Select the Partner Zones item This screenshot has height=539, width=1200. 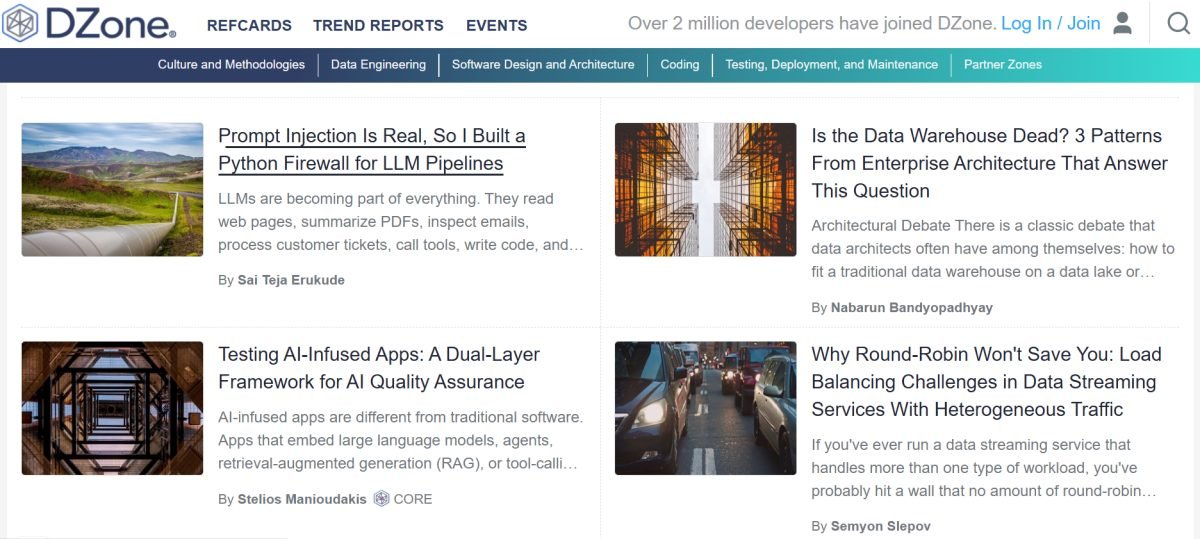point(1003,64)
